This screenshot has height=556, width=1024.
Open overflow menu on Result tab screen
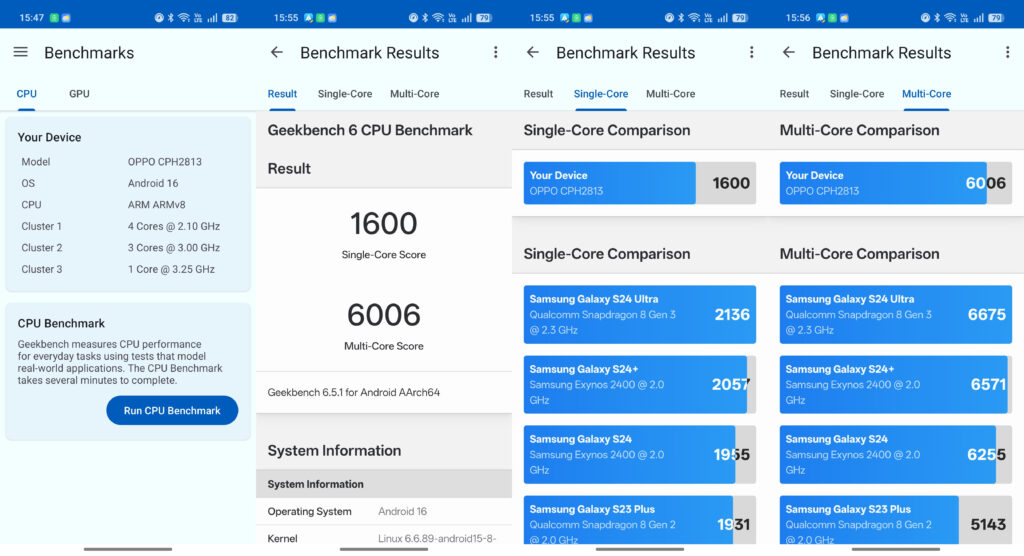[496, 52]
